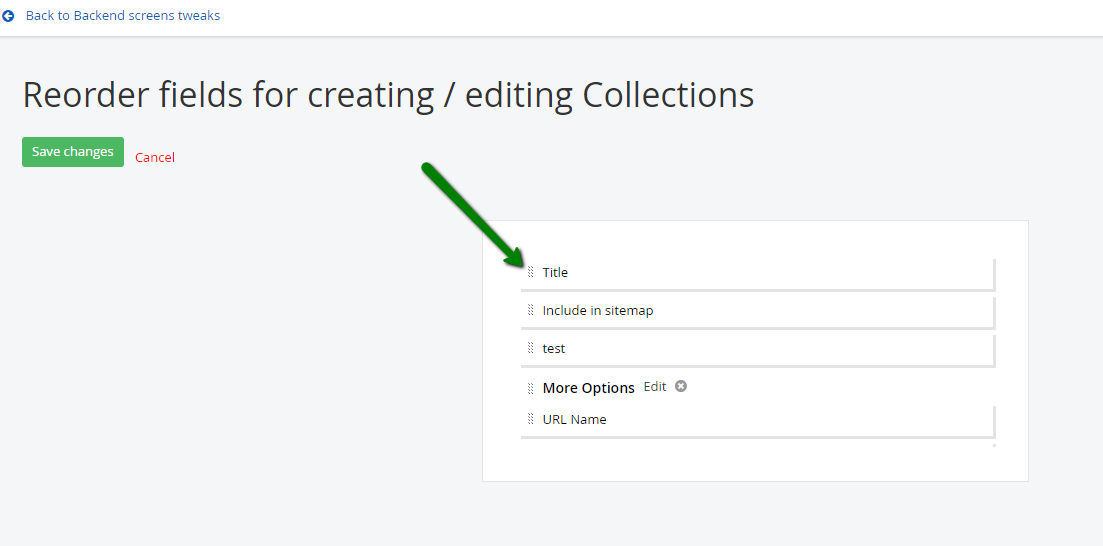
Task: Grab the drag handle for Include in sitemap
Action: pyautogui.click(x=531, y=310)
